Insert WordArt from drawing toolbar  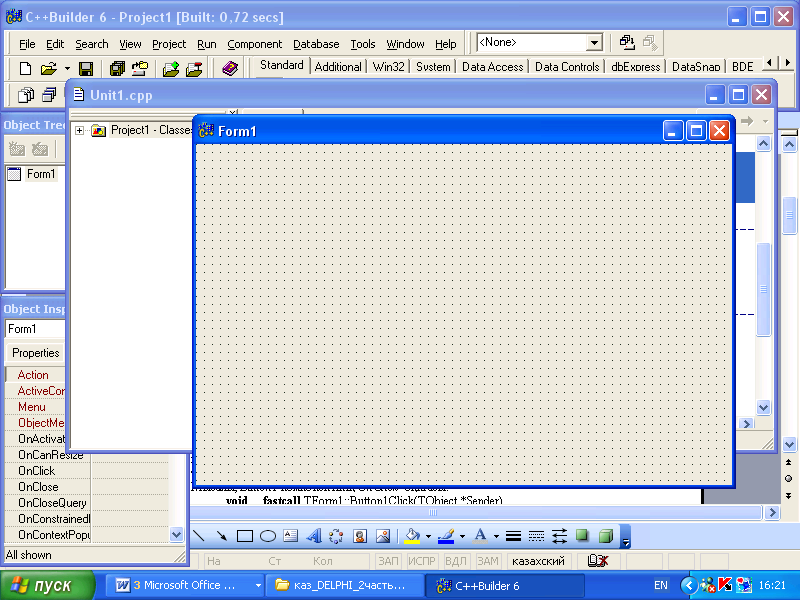(x=314, y=536)
